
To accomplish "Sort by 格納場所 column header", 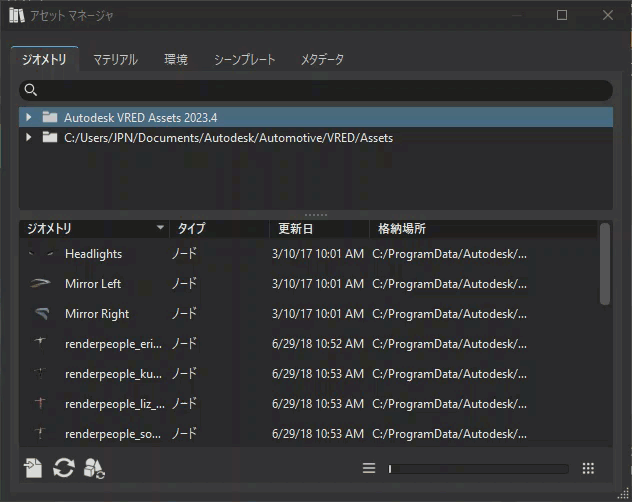I will click(484, 229).
